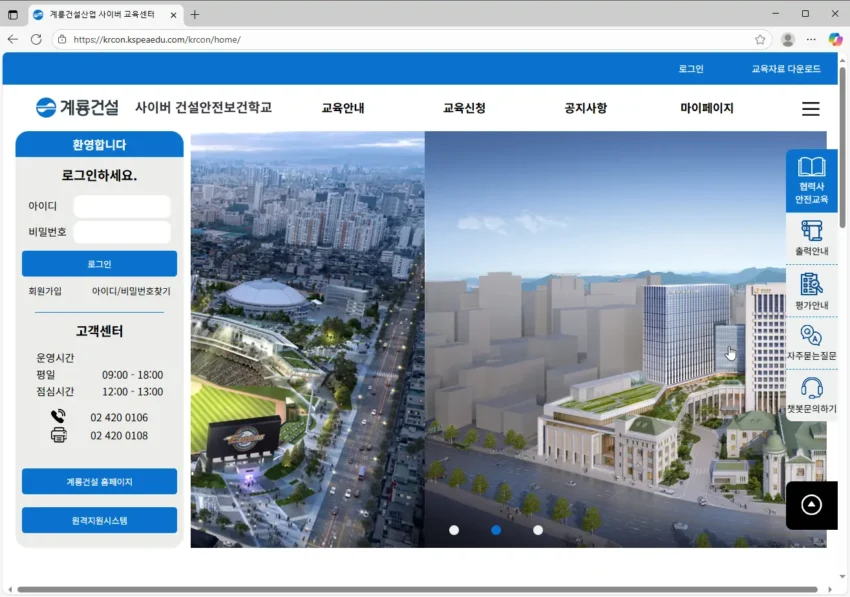Open the hamburger menu icon
Screen dimensions: 850x597
pos(810,109)
